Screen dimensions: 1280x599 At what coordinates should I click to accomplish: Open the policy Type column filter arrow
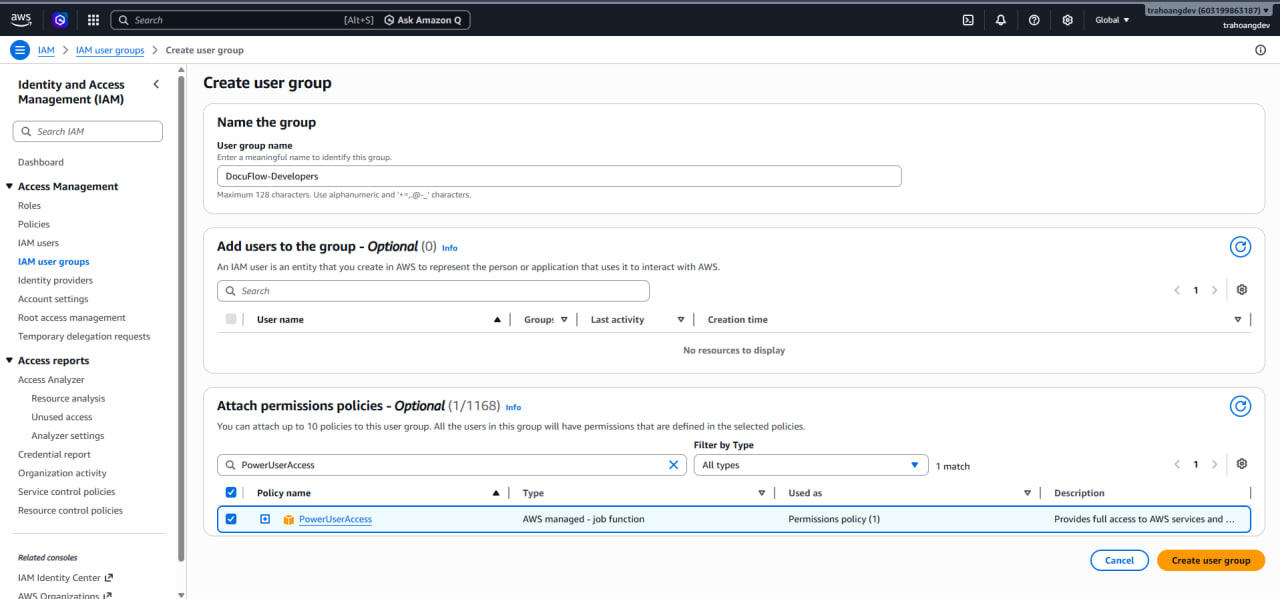[762, 493]
